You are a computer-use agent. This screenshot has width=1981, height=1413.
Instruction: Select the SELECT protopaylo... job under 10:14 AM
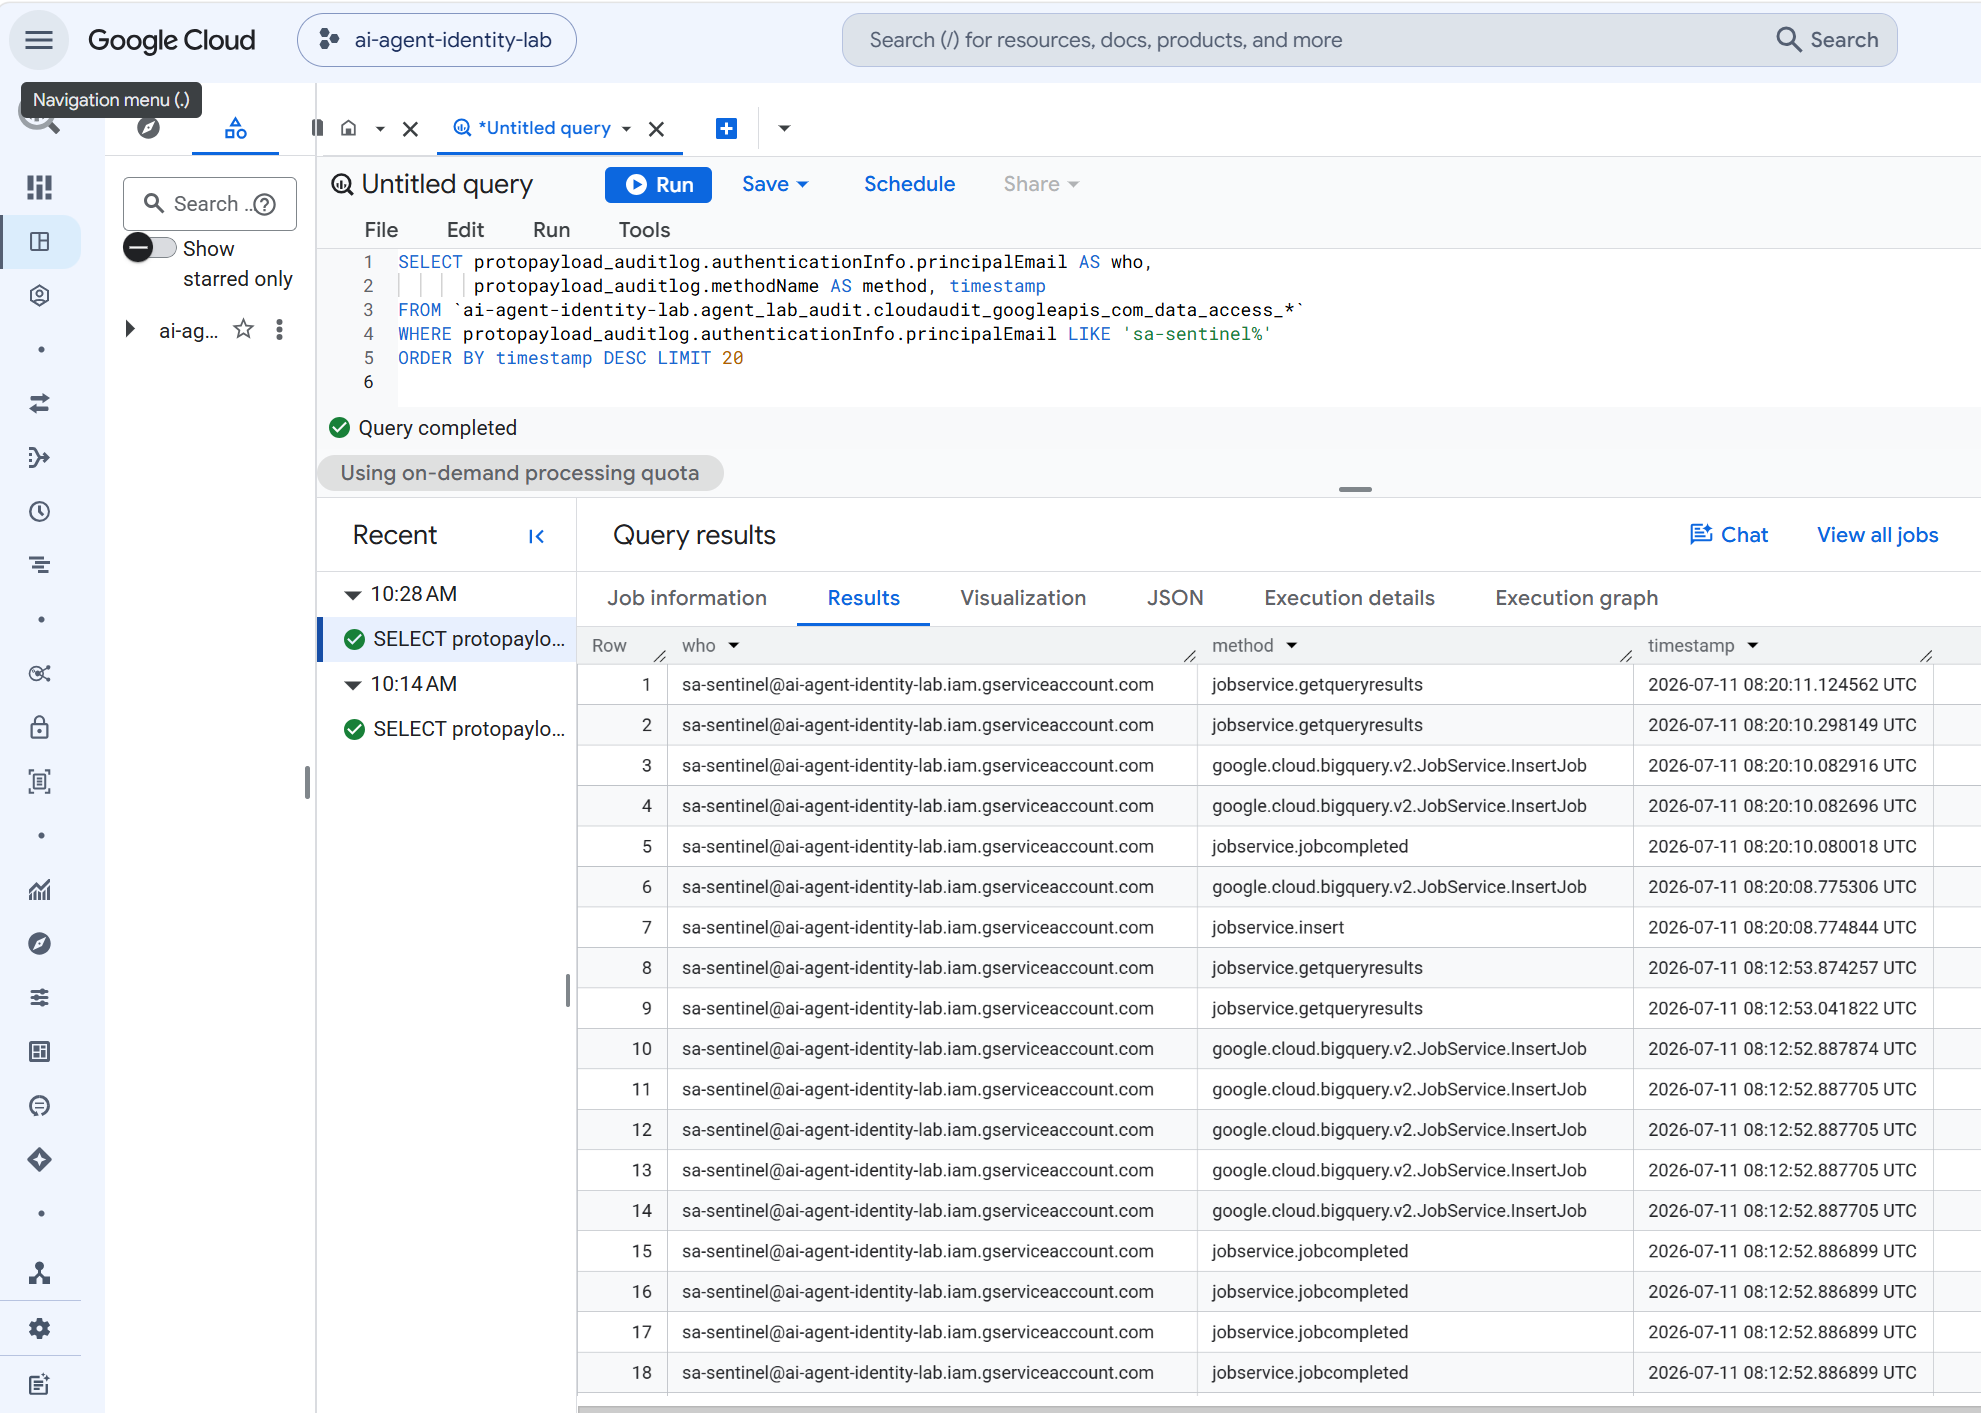pos(449,729)
